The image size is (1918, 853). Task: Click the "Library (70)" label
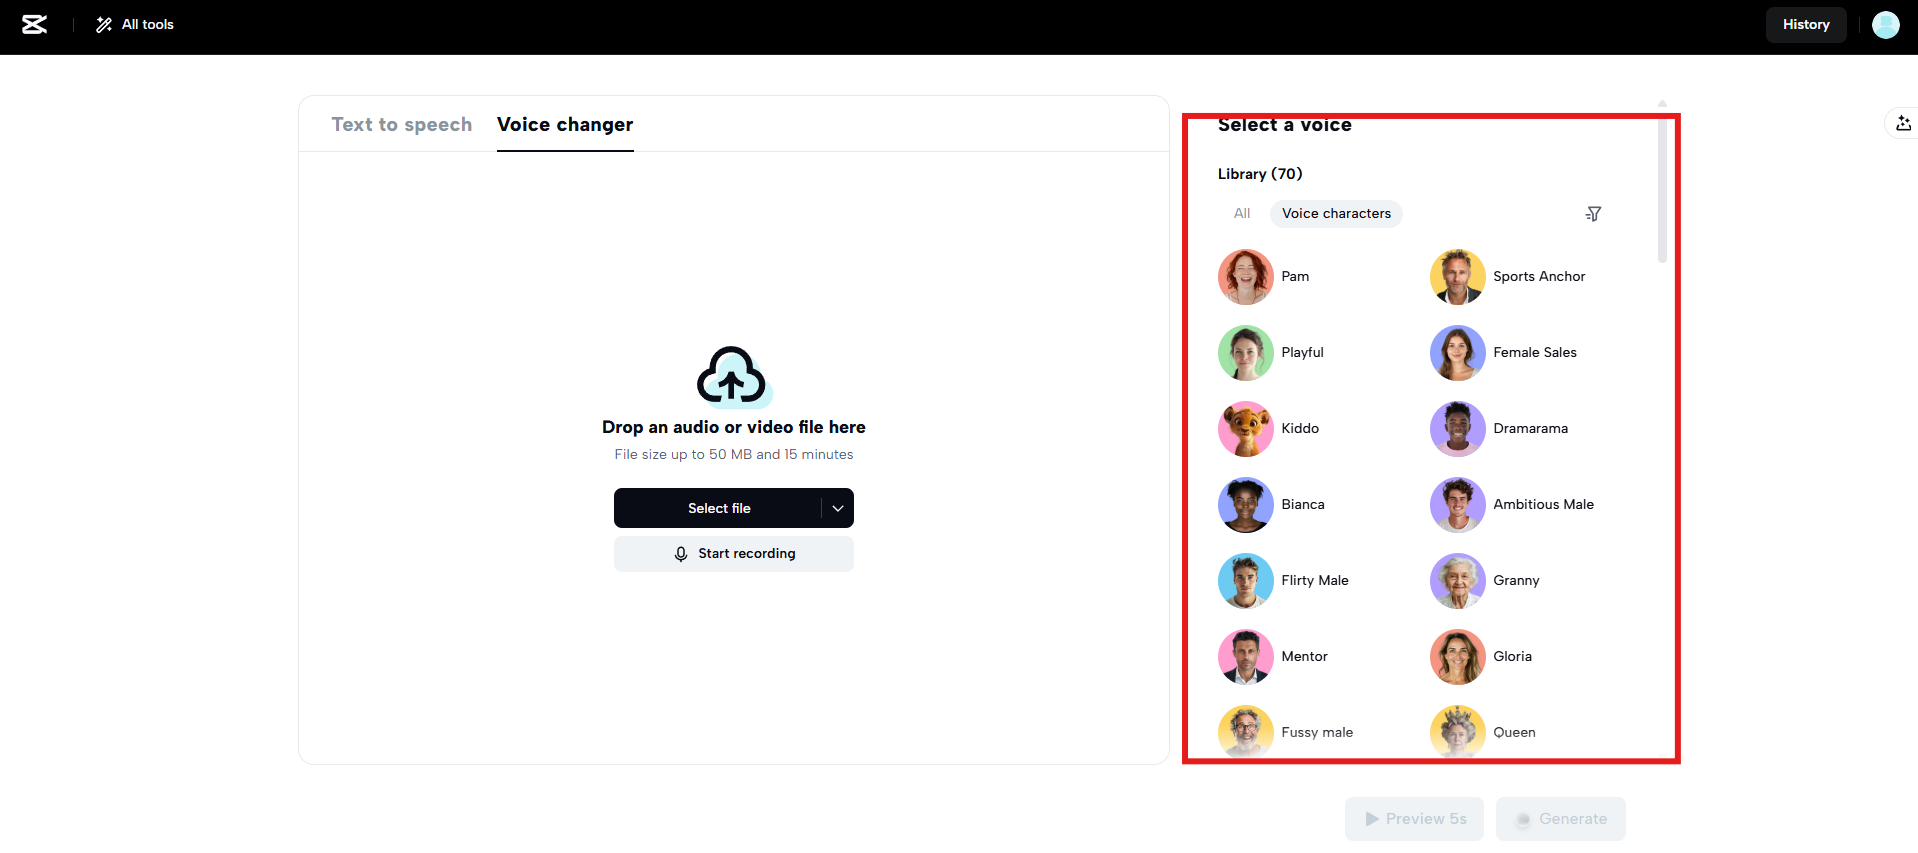coord(1260,174)
